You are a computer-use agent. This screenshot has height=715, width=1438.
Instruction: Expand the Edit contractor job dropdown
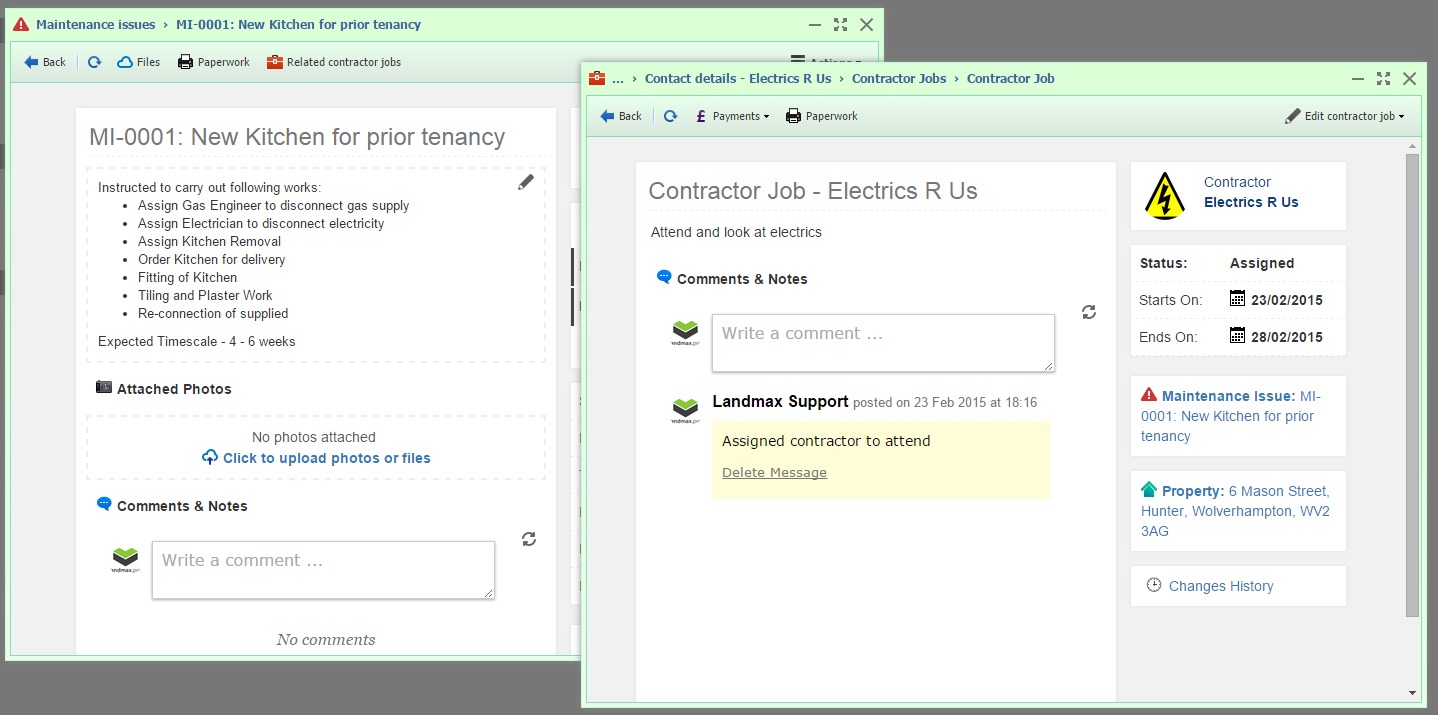1345,116
